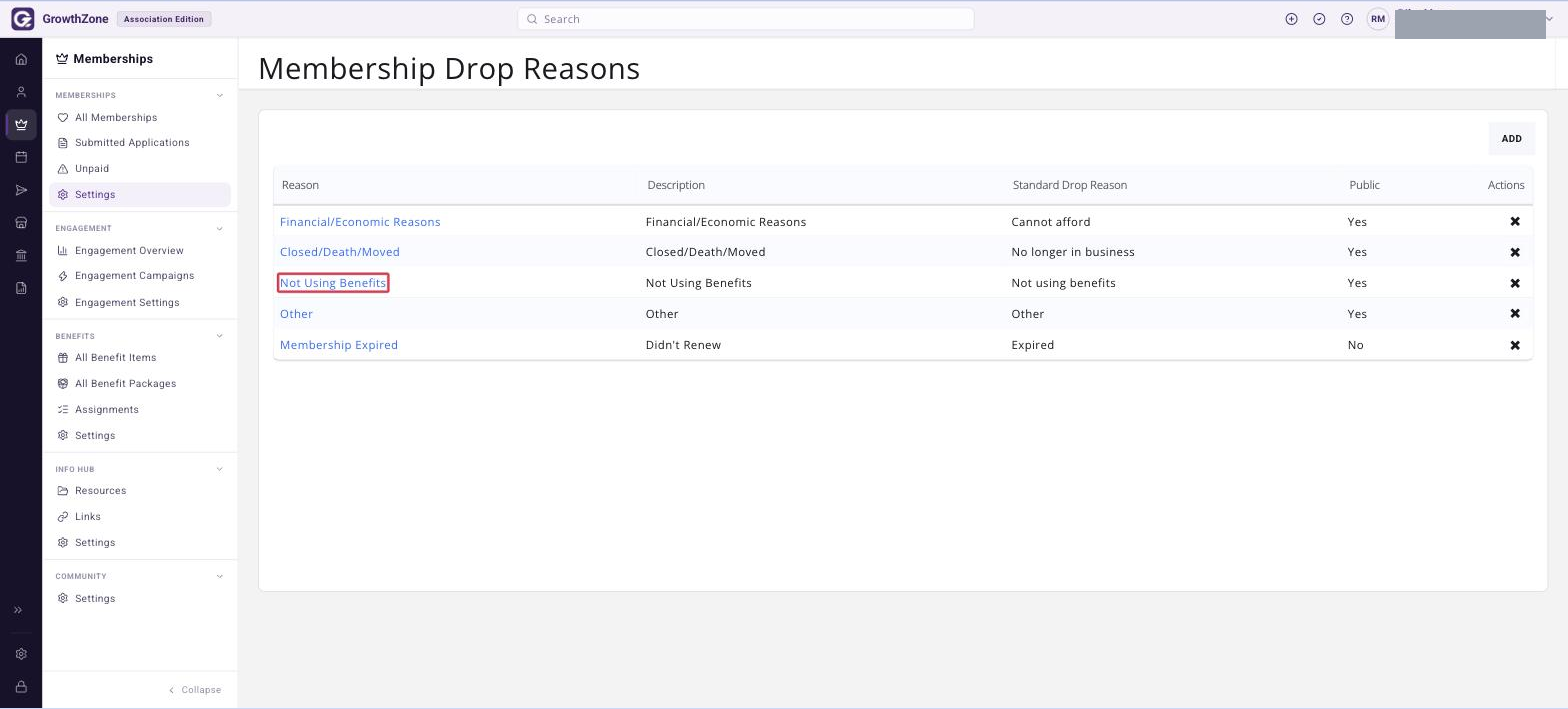Open the Not Using Benefits reason link
Image resolution: width=1568 pixels, height=709 pixels.
(333, 283)
